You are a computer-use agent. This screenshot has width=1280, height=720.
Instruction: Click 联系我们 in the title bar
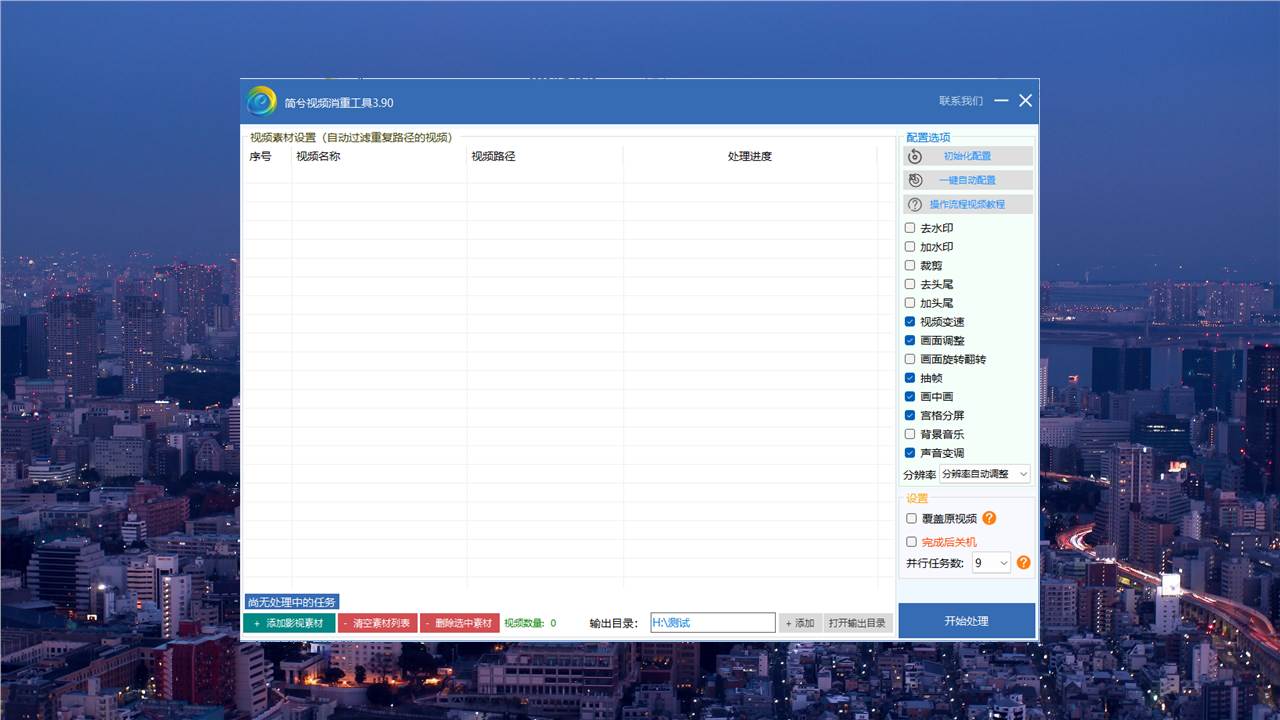960,101
